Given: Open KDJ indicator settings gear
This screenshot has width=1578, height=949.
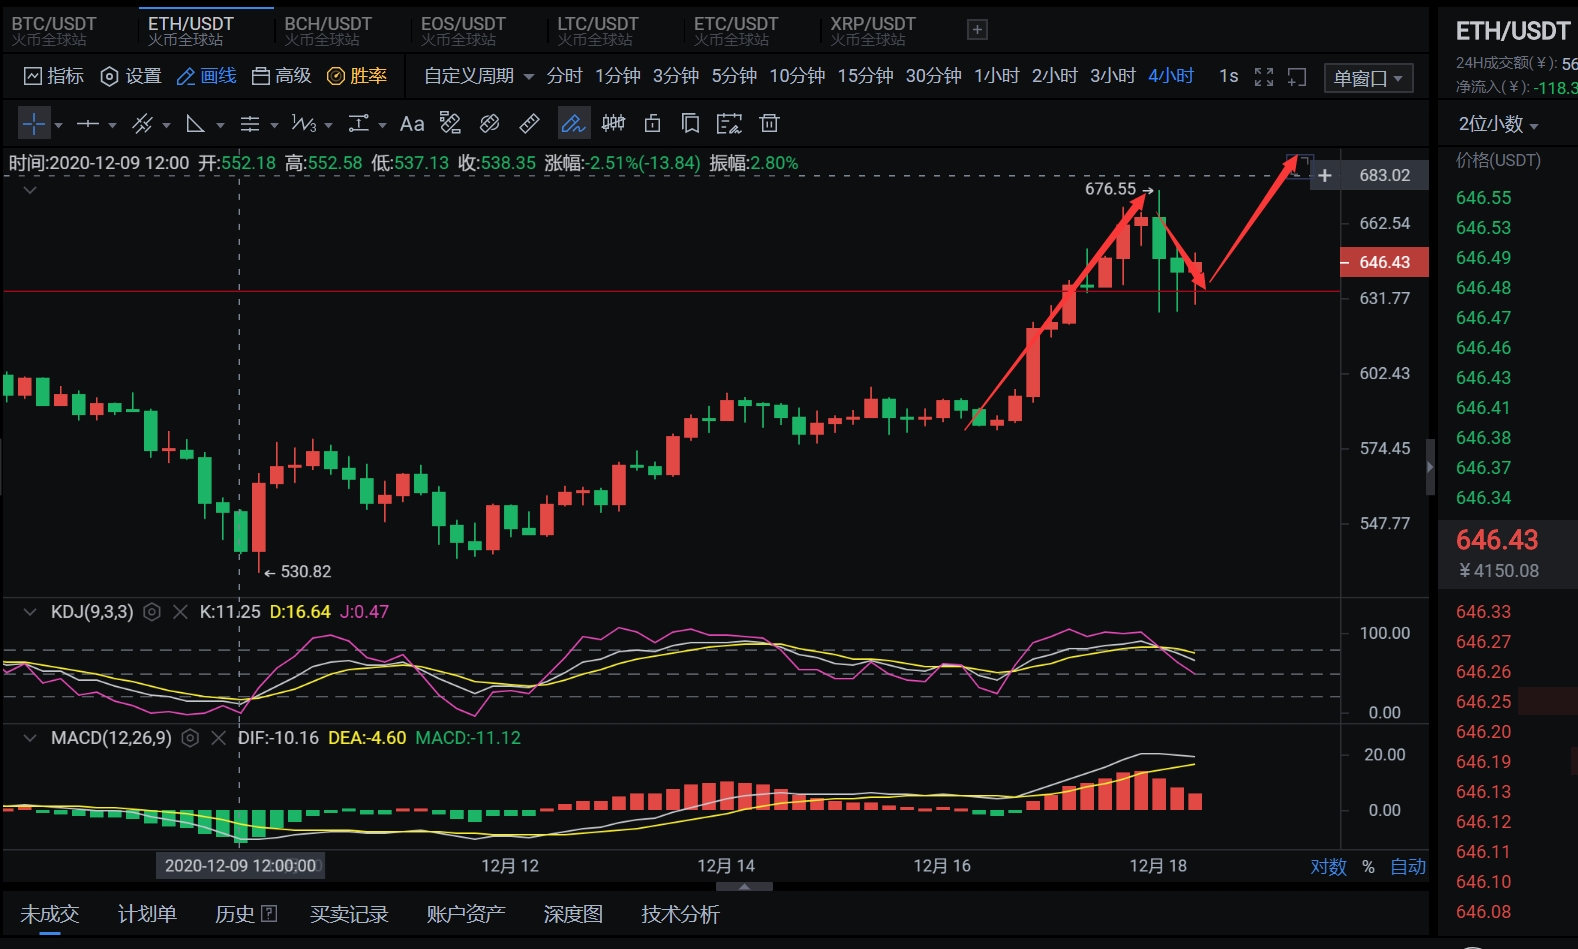Looking at the screenshot, I should 152,612.
